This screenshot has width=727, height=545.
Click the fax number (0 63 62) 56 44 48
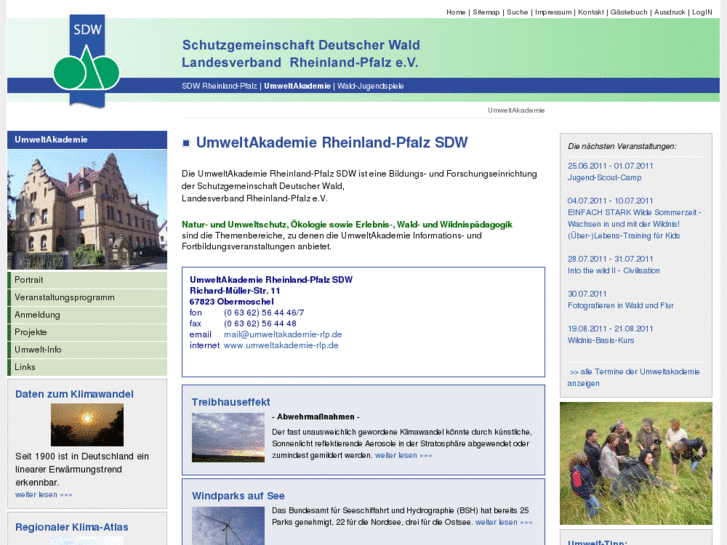point(260,324)
